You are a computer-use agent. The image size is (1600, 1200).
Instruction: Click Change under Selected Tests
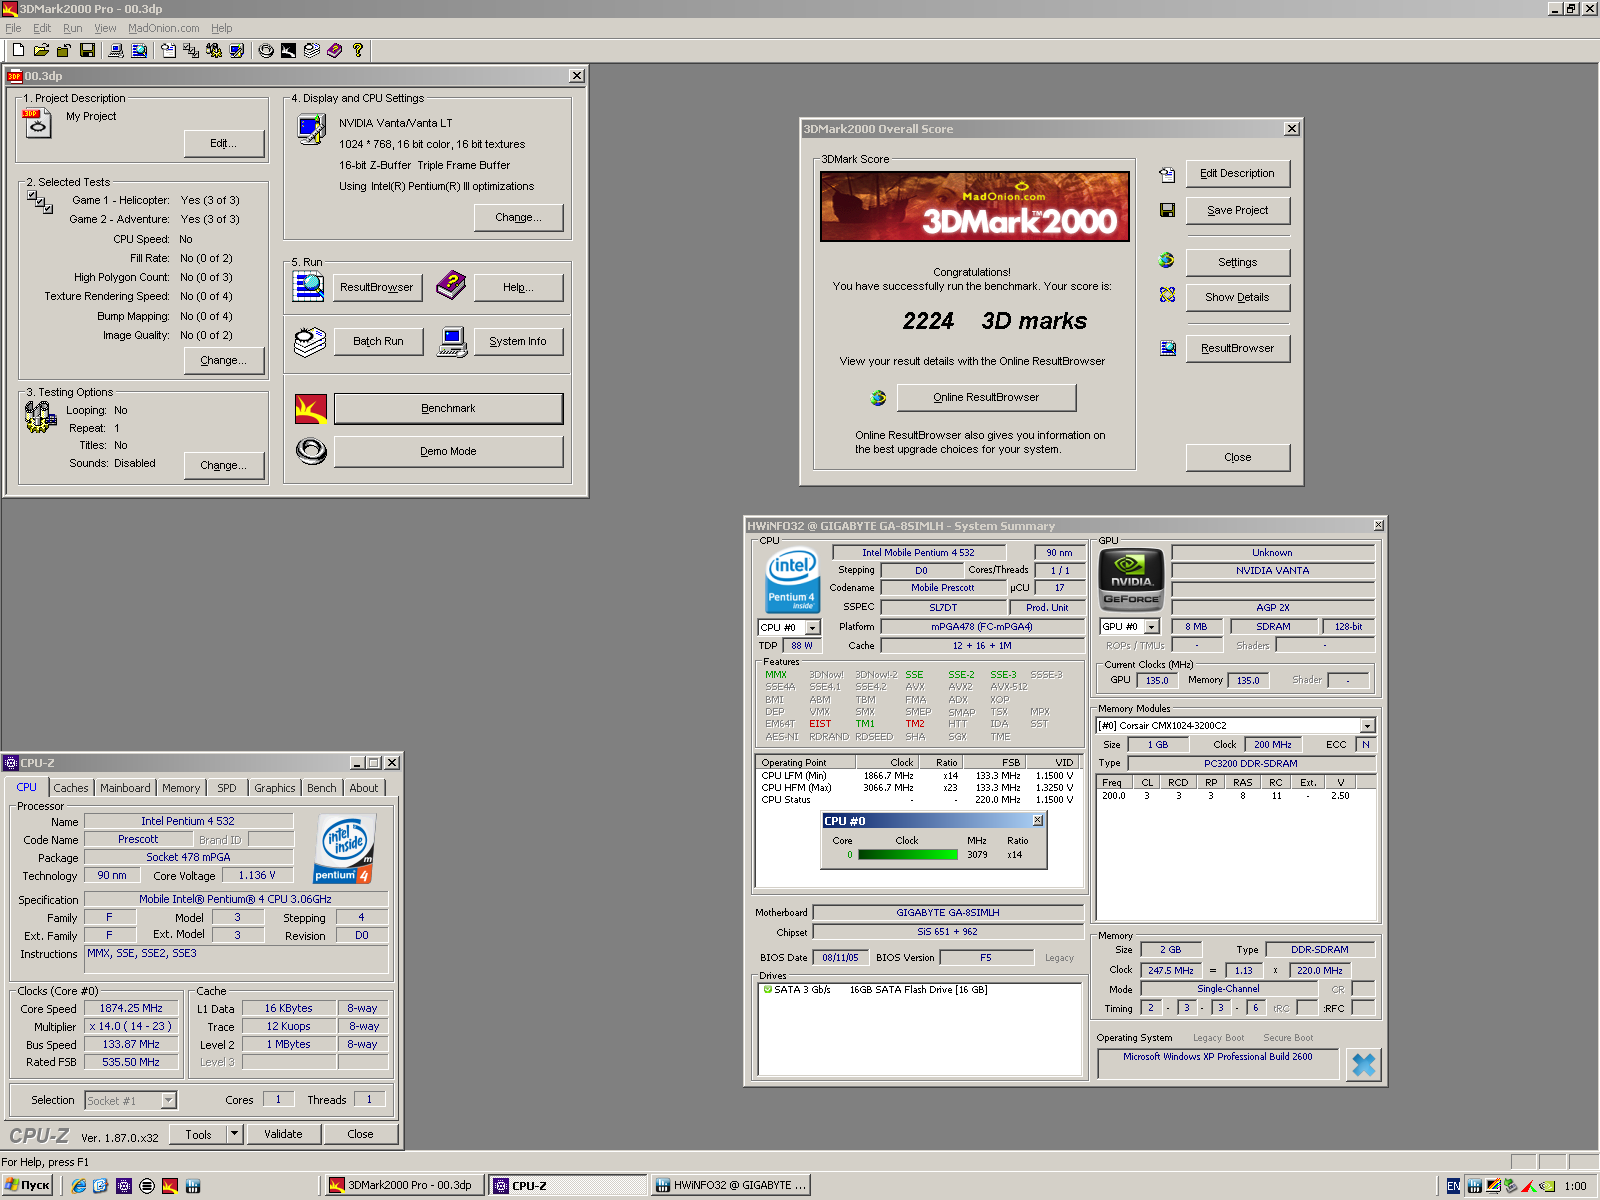pos(223,360)
